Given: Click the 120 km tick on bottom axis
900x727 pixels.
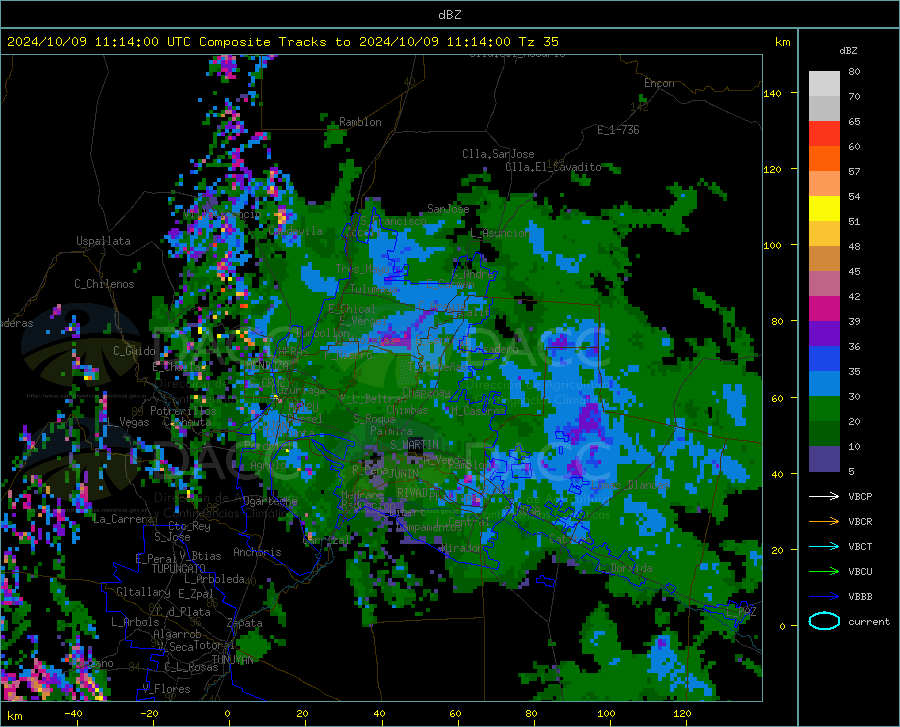Looking at the screenshot, I should pos(682,713).
